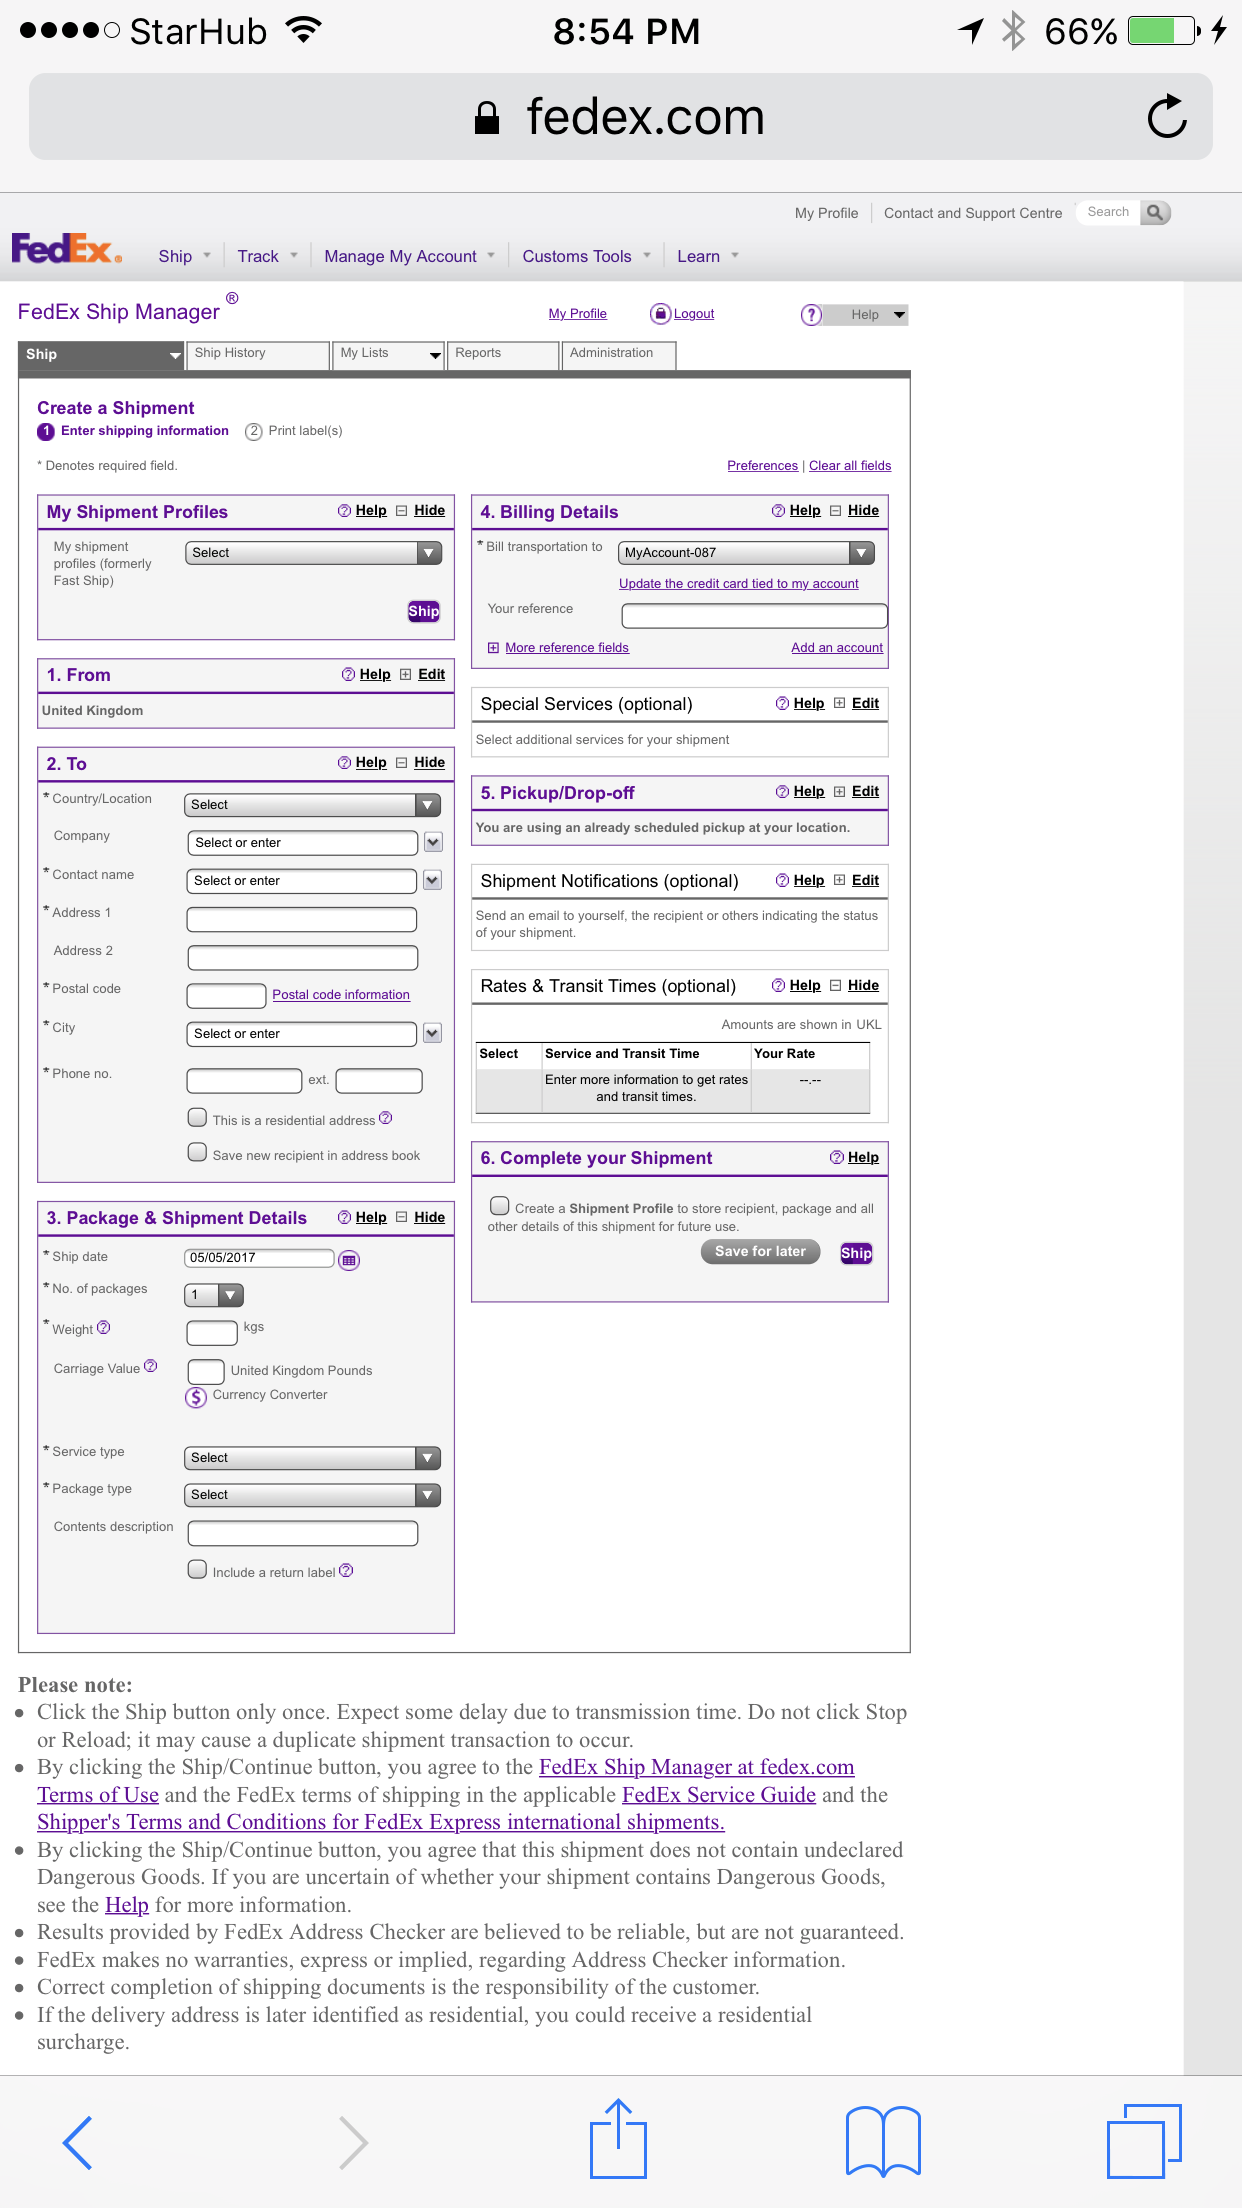
Task: Open the Bill transportation to dropdown
Action: 746,553
